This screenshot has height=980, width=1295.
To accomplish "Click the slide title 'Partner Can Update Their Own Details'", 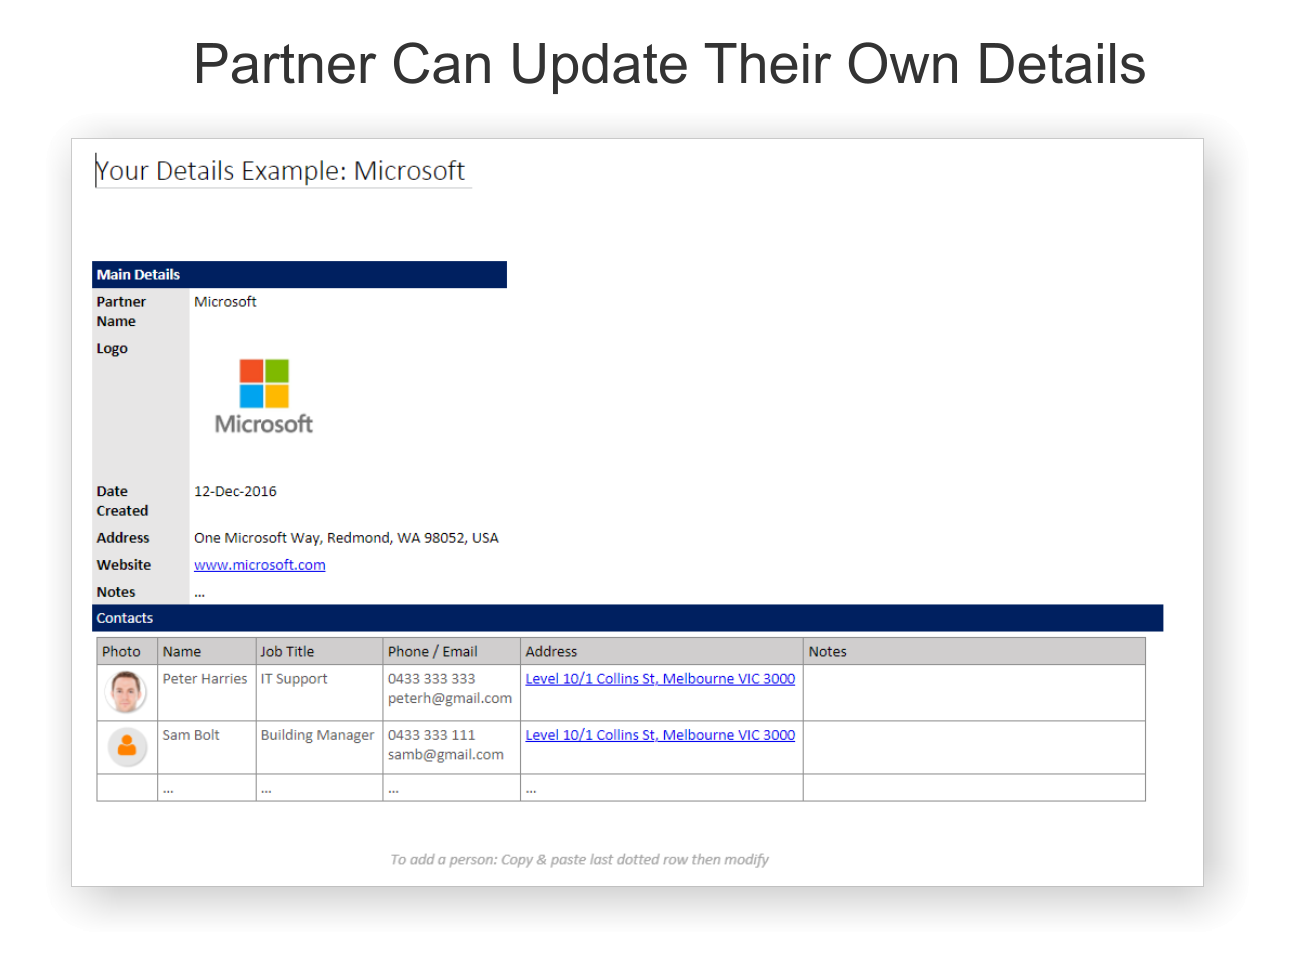I will [x=669, y=64].
